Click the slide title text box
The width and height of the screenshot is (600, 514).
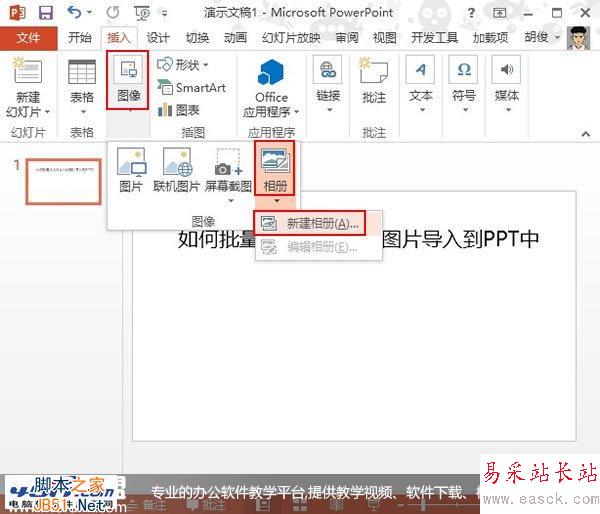pos(358,239)
